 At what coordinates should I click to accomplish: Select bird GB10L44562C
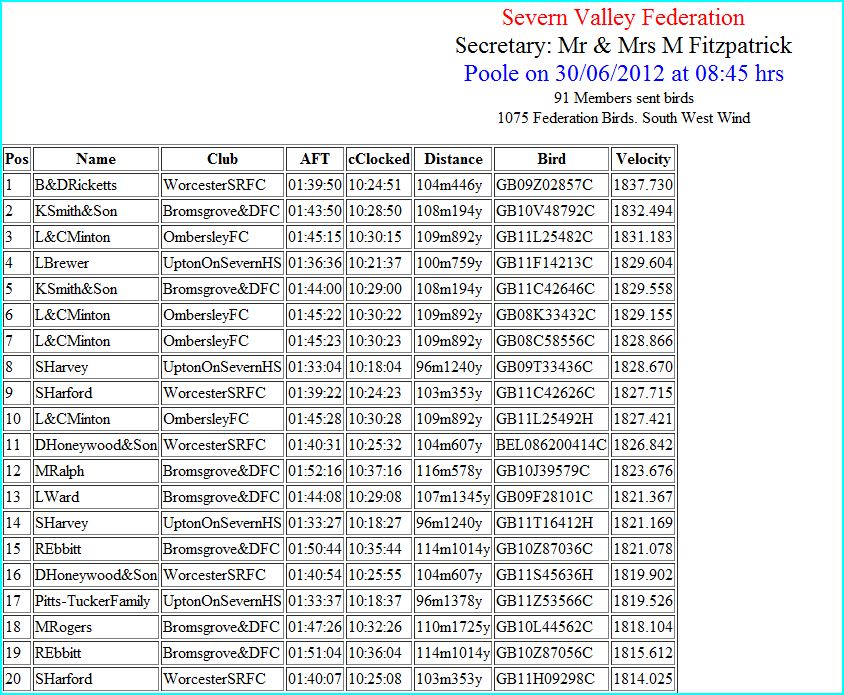pyautogui.click(x=544, y=627)
